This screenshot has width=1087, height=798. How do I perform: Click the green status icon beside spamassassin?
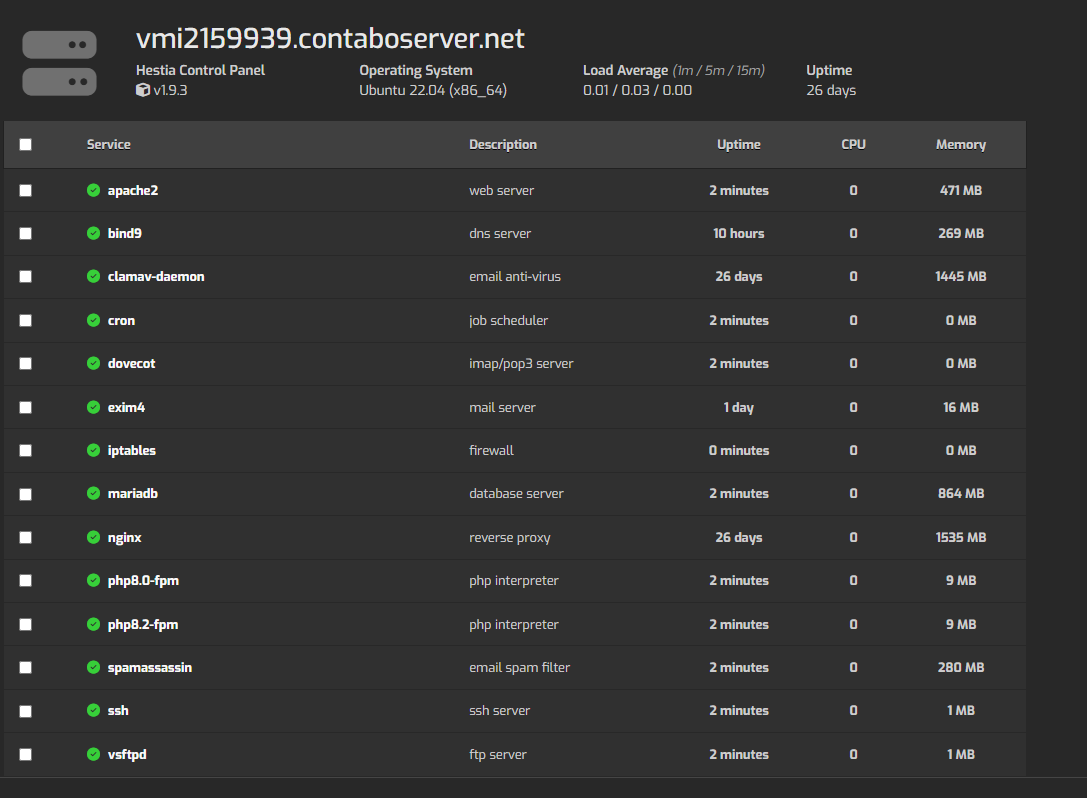coord(95,667)
